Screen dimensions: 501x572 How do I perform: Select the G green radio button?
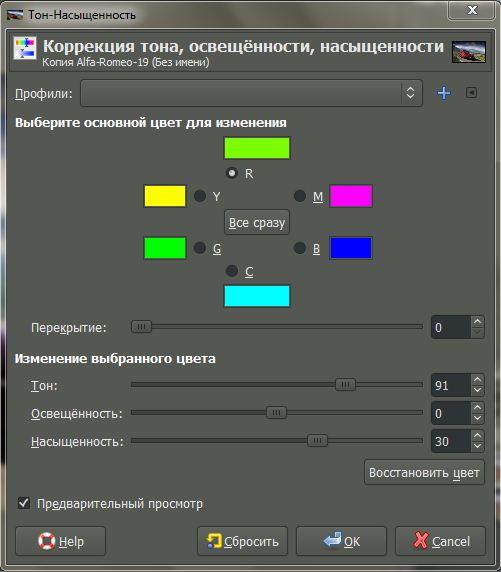[200, 248]
